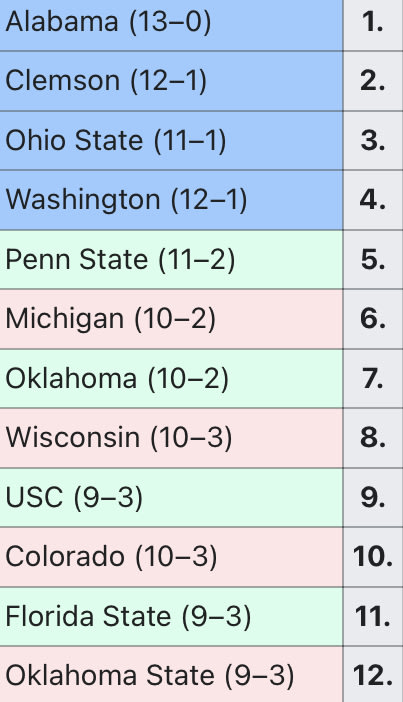The image size is (403, 702).
Task: Click the Colorado (10–3) cell
Action: point(171,557)
